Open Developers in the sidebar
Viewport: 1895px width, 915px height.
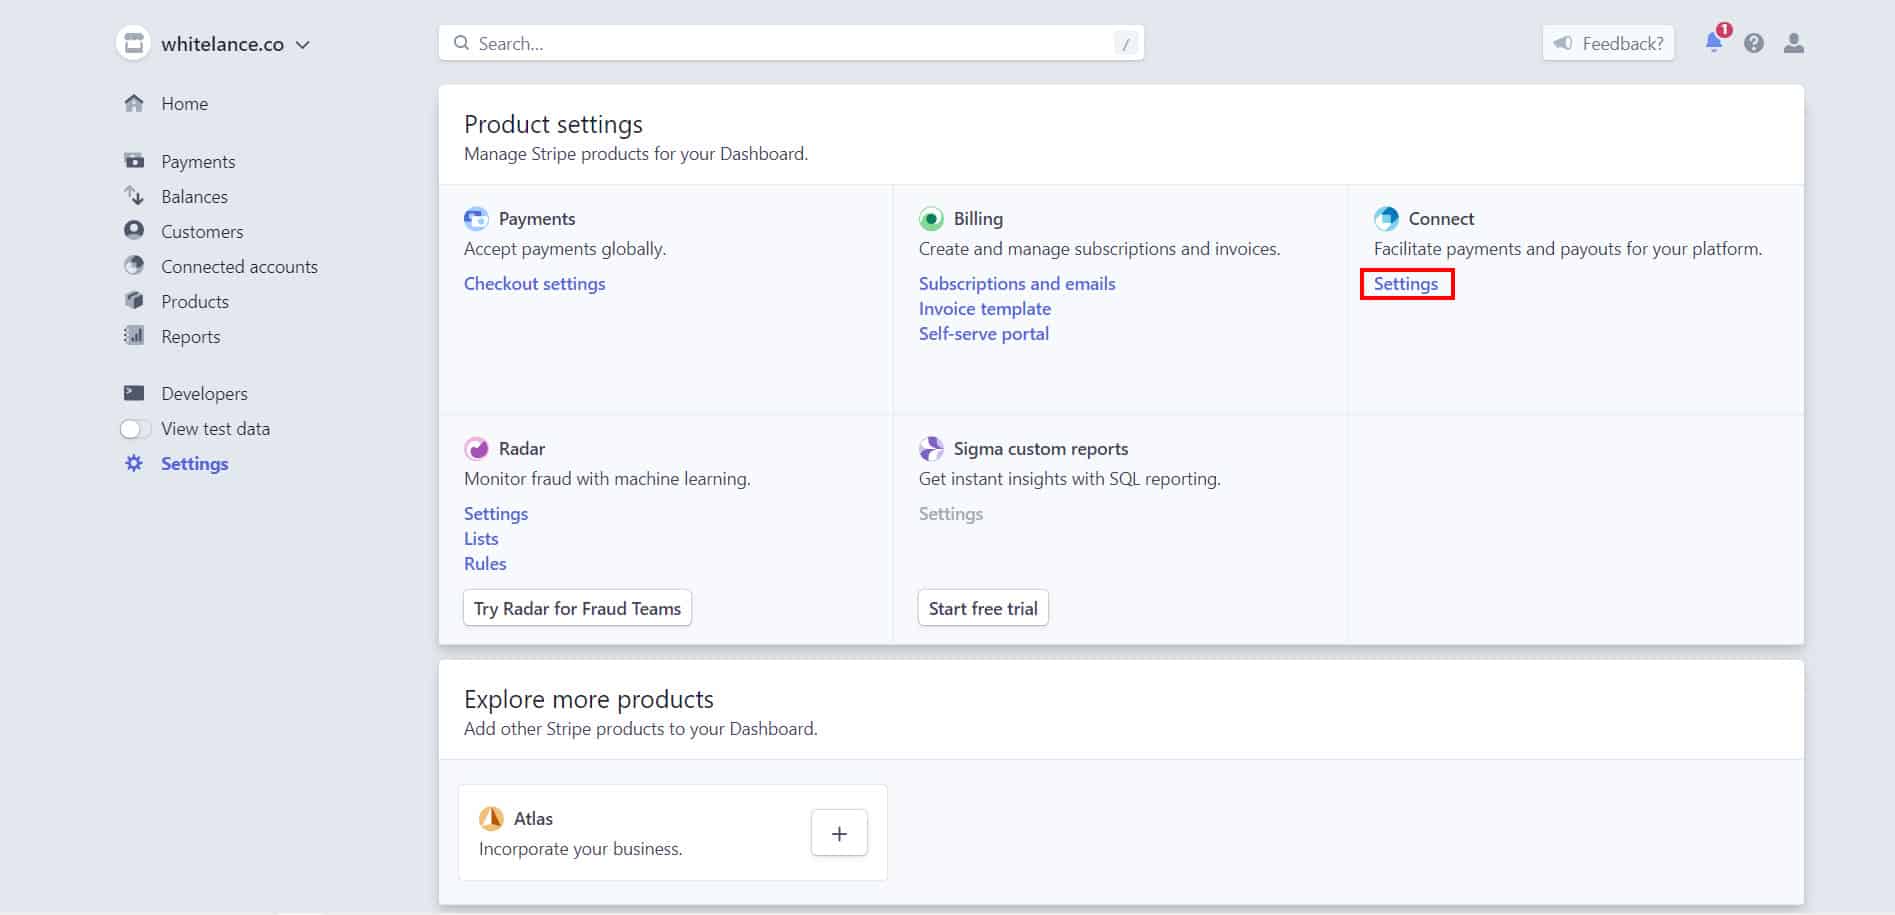point(204,393)
